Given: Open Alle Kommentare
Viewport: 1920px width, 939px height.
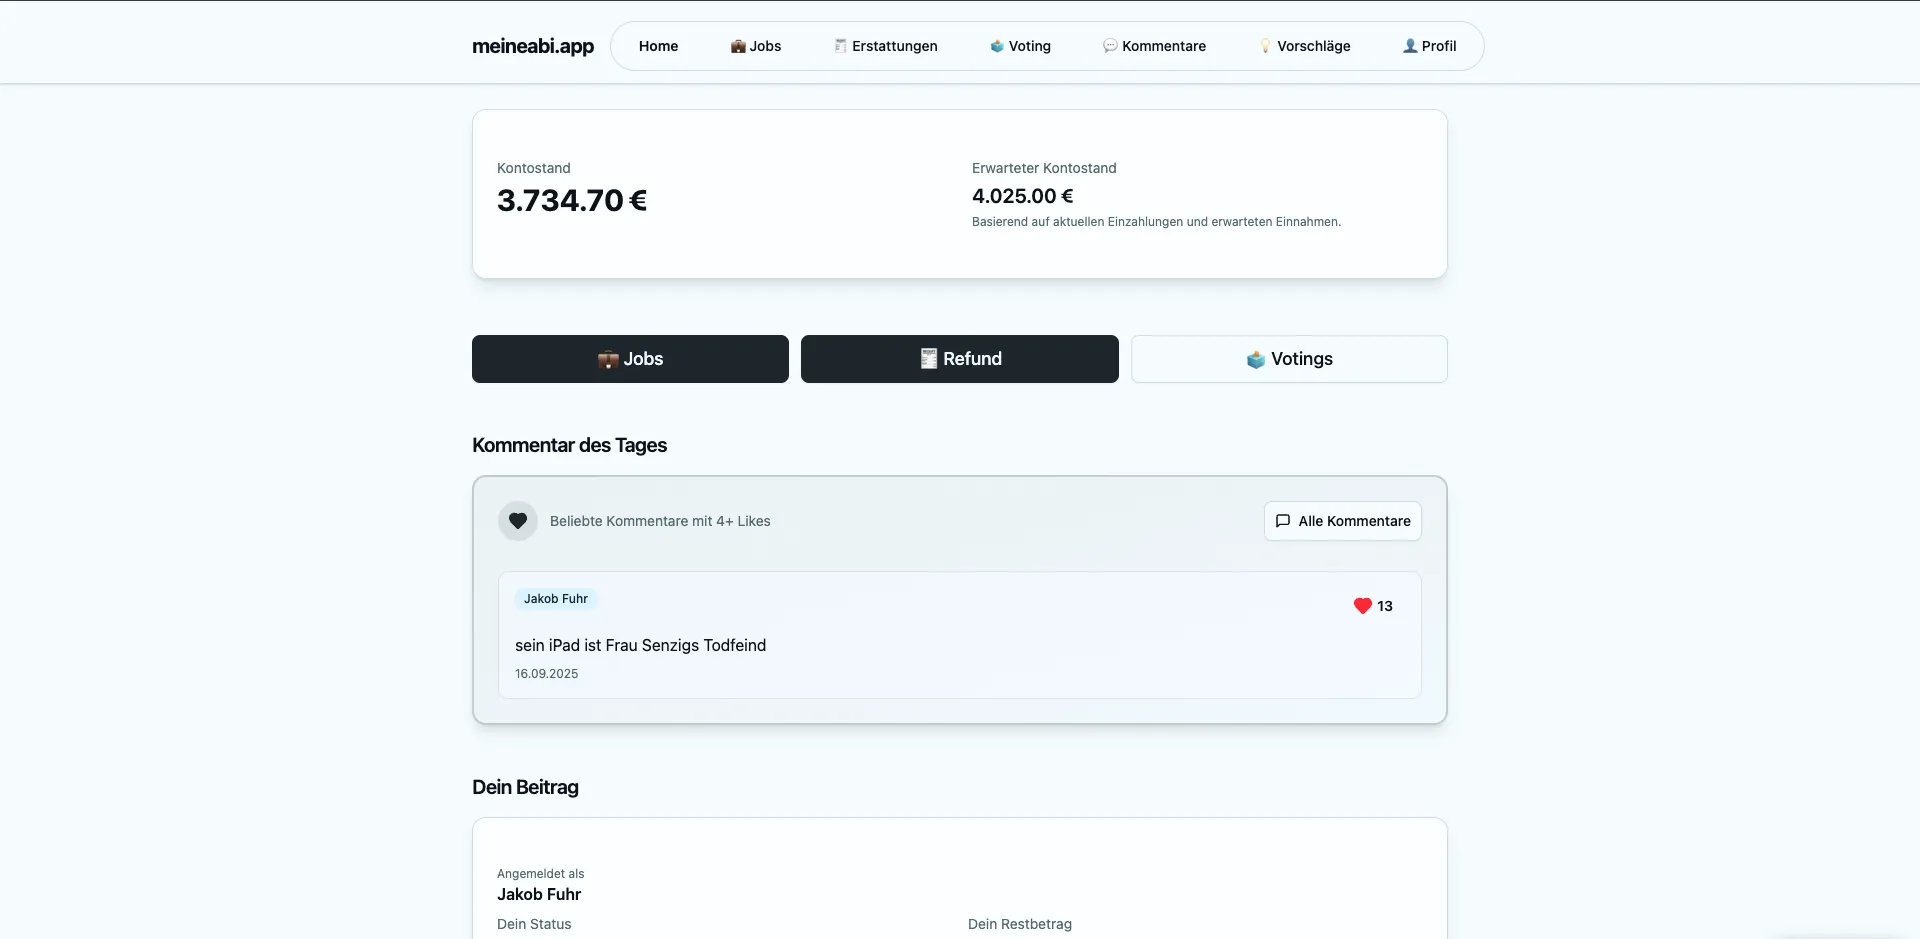Looking at the screenshot, I should 1343,521.
